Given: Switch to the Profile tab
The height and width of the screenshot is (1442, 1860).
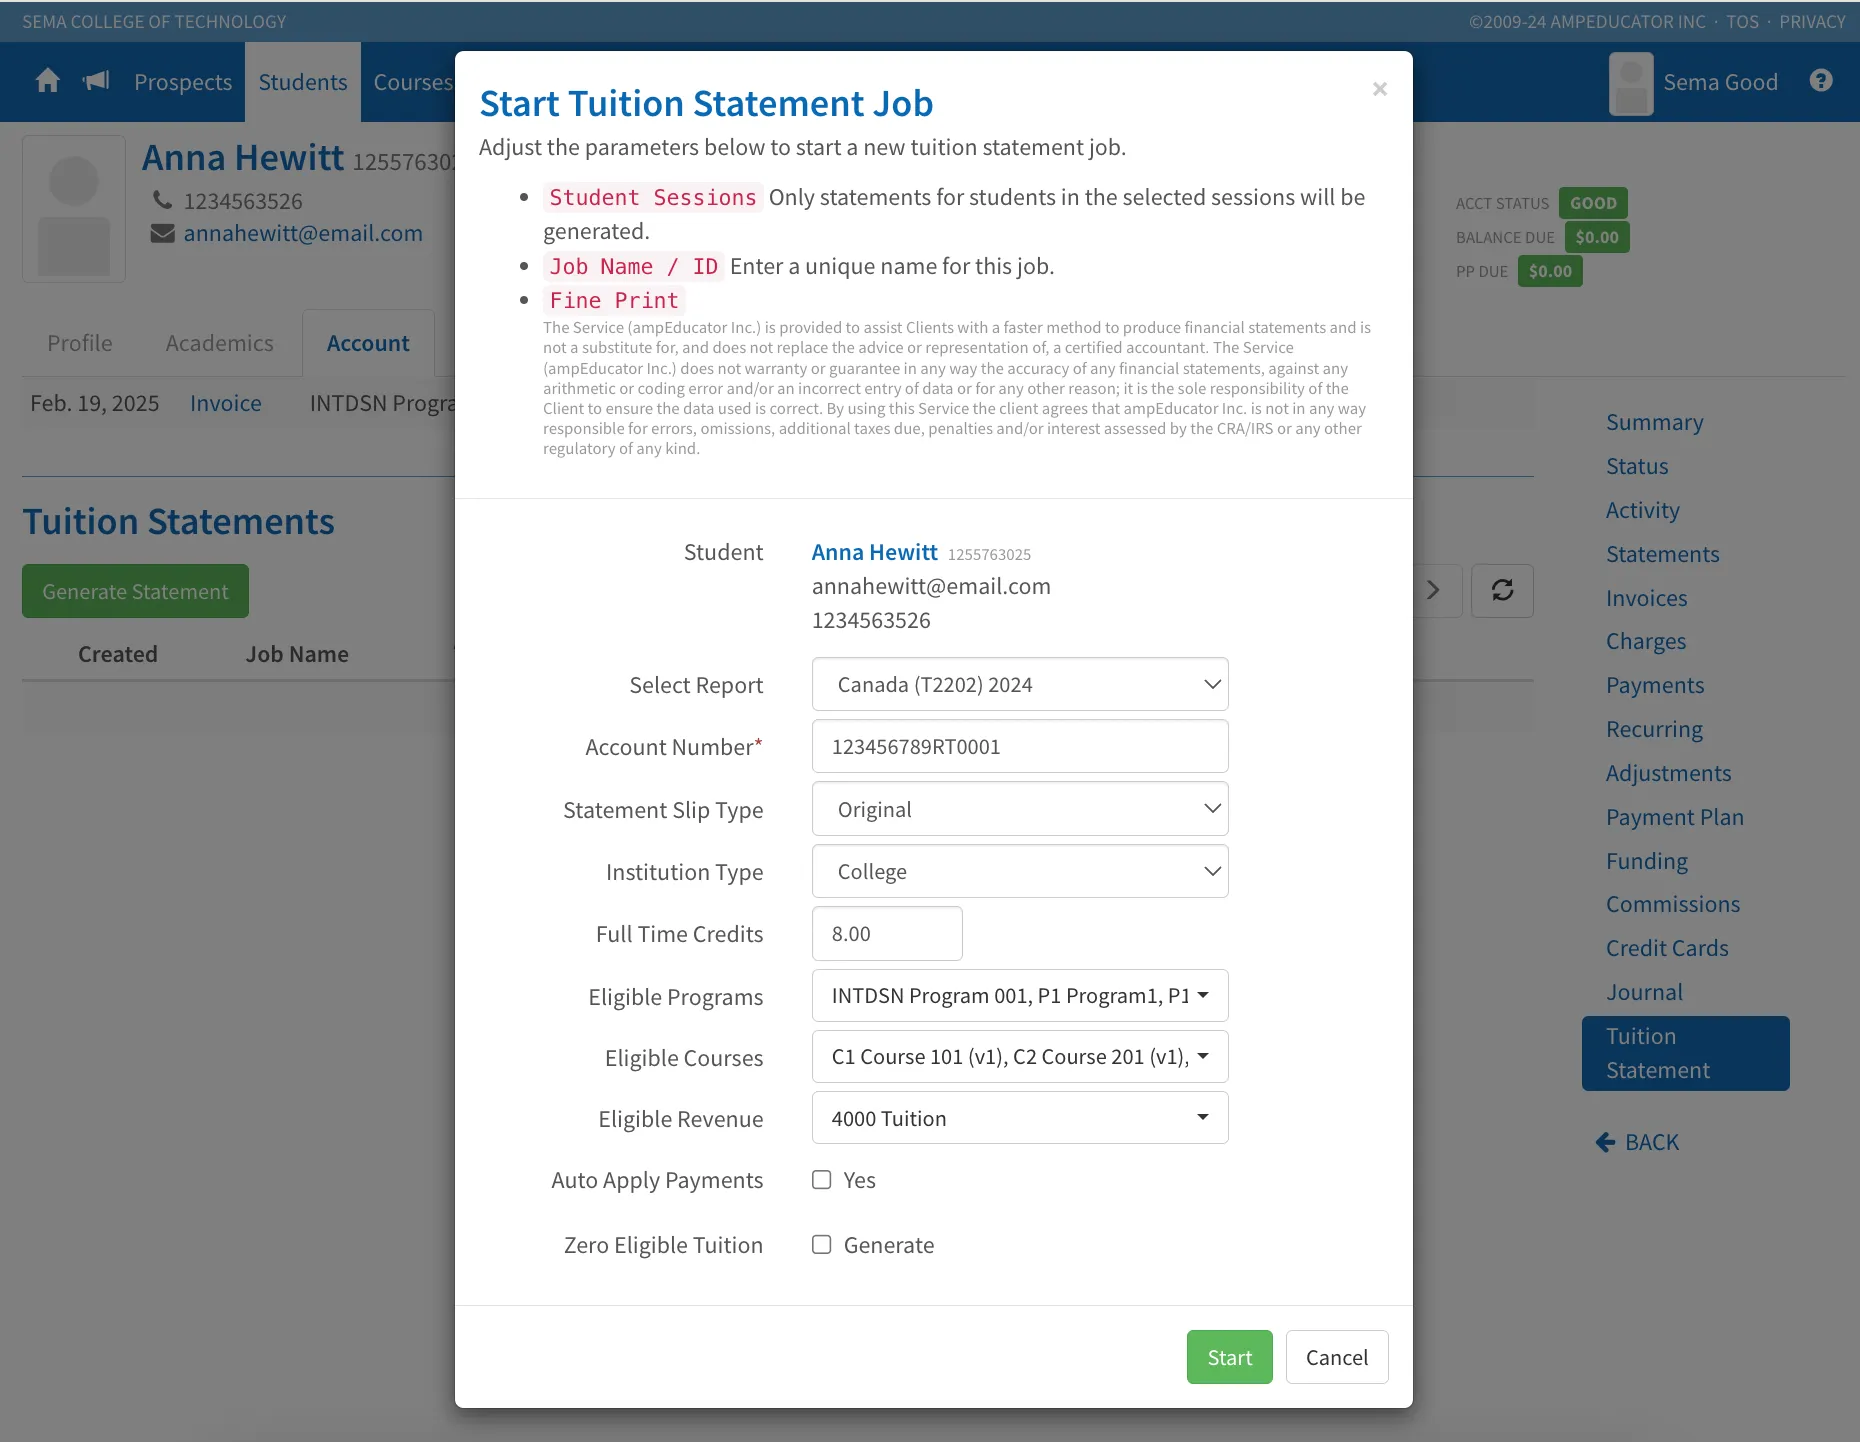Looking at the screenshot, I should point(80,343).
